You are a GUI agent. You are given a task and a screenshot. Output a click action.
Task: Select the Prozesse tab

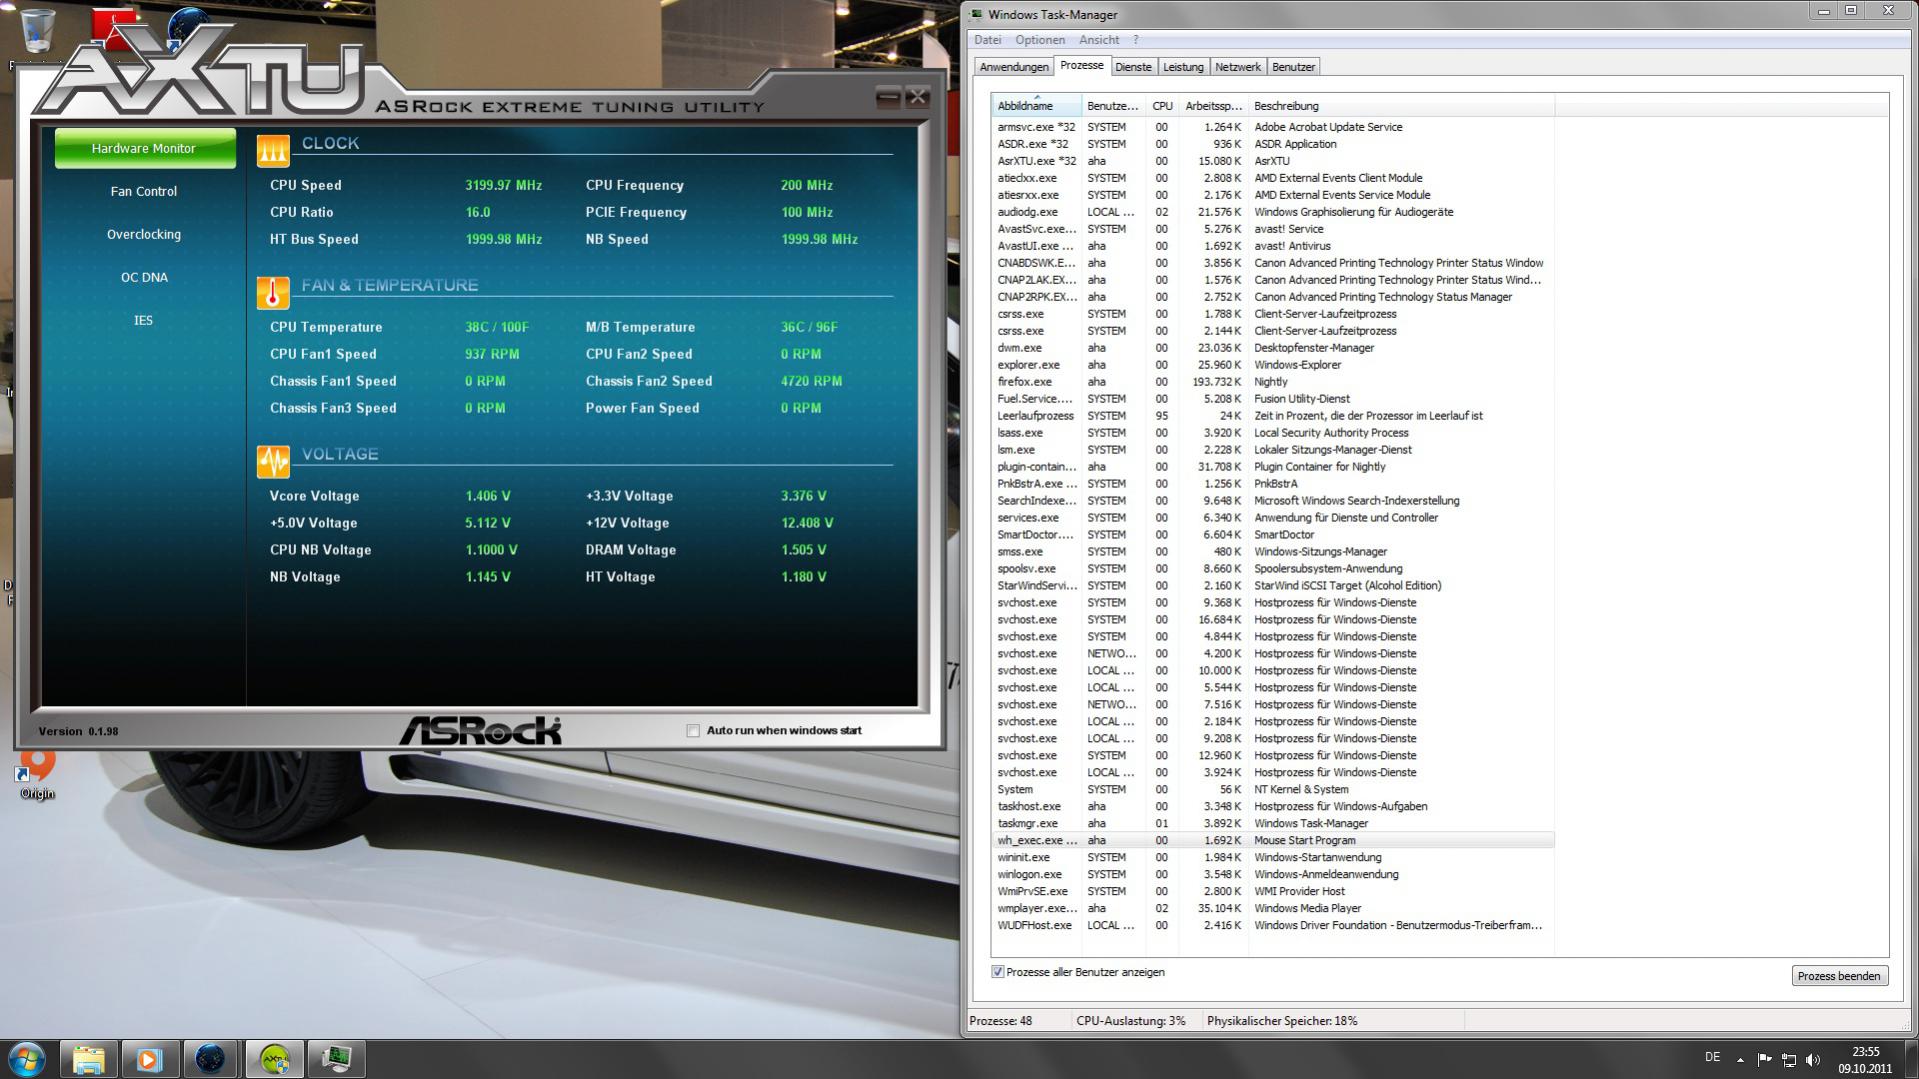click(1082, 65)
